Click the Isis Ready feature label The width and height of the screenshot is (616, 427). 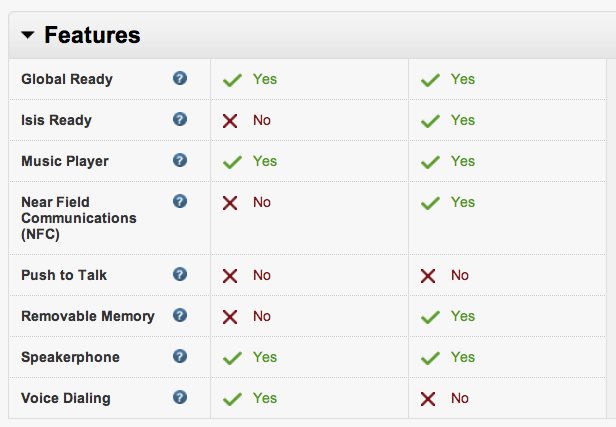(x=56, y=120)
